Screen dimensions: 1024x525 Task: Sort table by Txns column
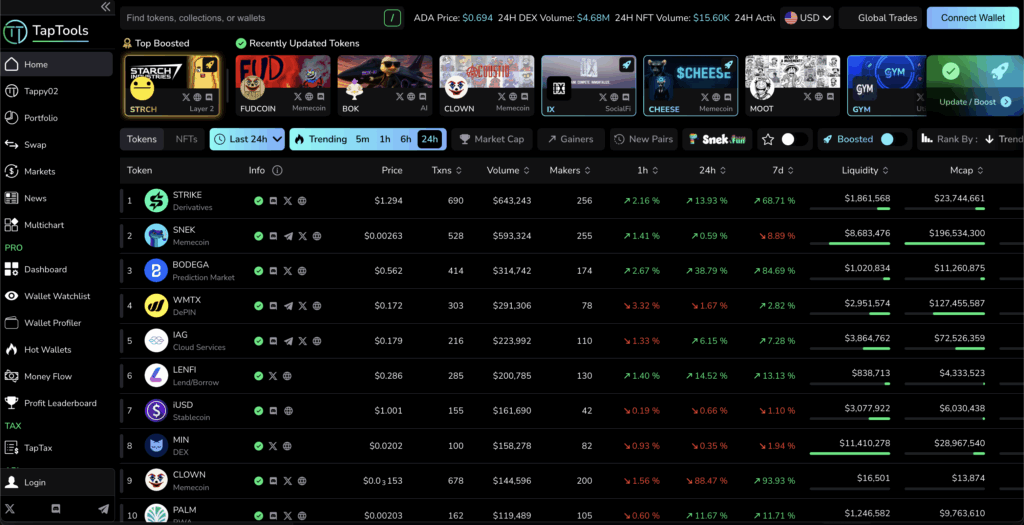point(447,170)
